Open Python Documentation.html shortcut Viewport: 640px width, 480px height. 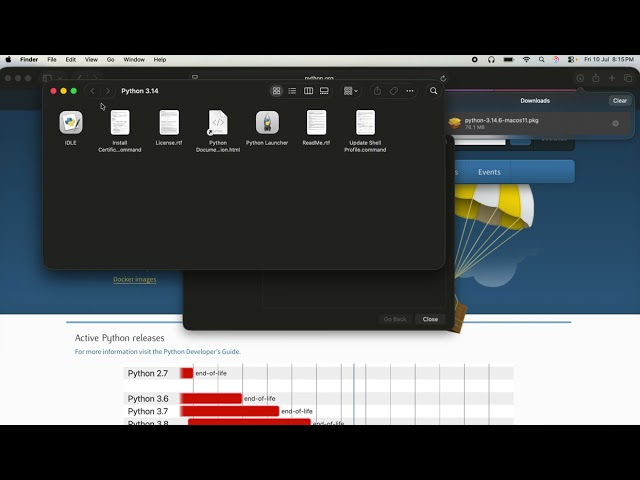pos(218,122)
